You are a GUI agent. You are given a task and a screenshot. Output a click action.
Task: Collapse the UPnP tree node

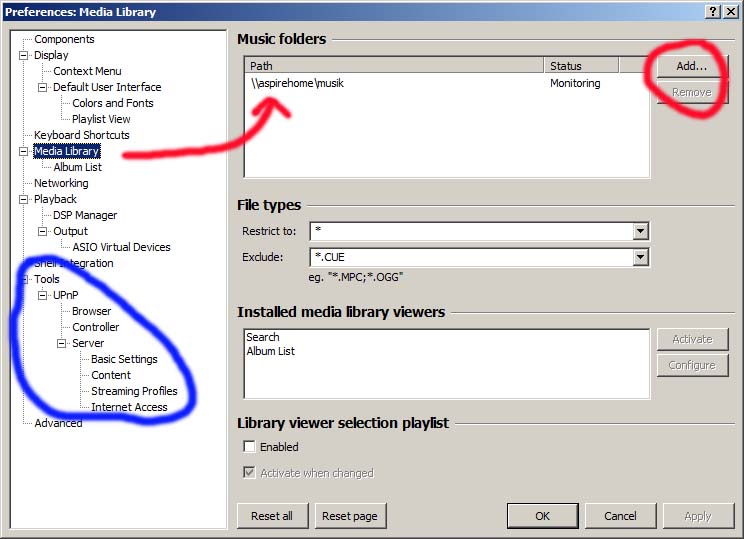tap(43, 296)
